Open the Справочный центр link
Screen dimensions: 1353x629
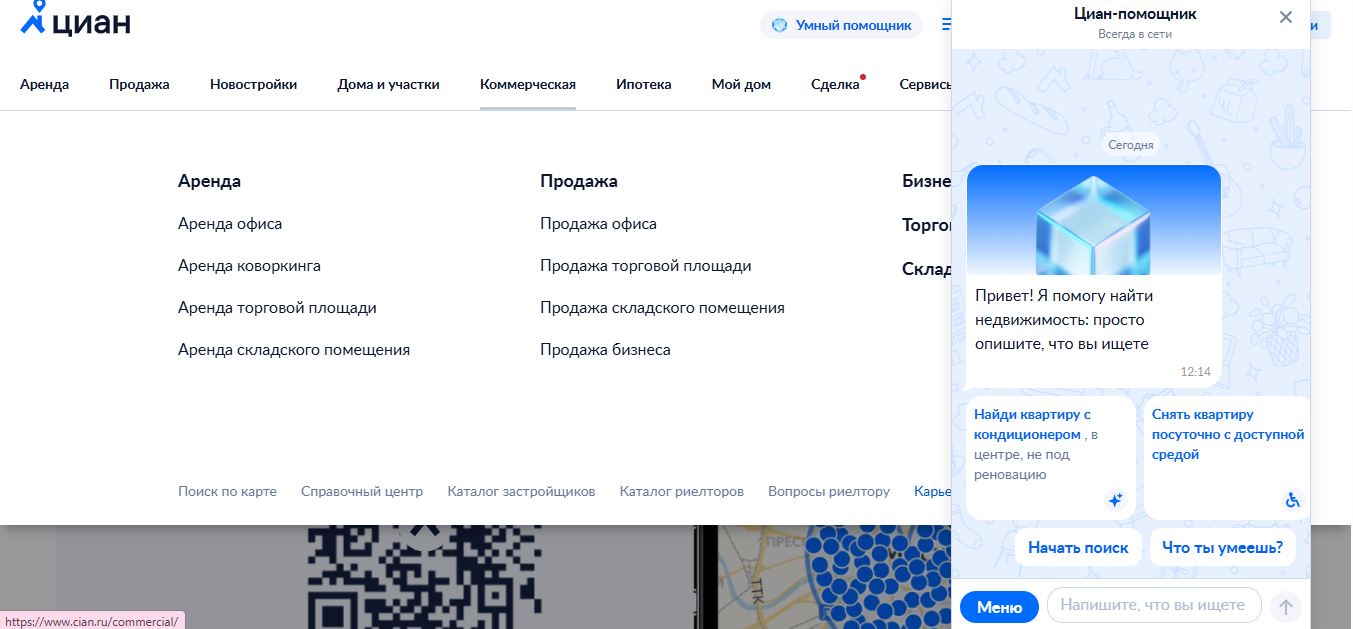click(x=362, y=491)
